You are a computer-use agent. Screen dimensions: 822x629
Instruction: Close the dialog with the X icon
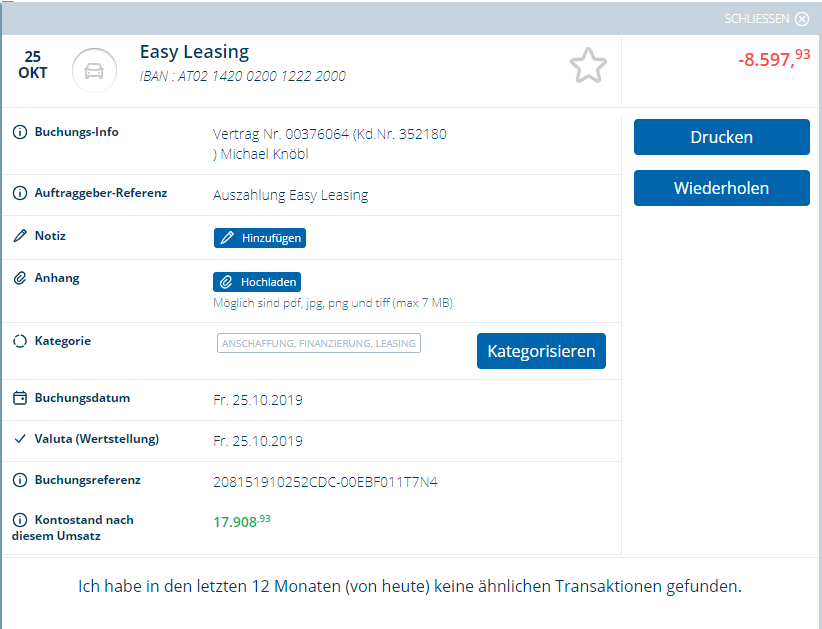[802, 19]
